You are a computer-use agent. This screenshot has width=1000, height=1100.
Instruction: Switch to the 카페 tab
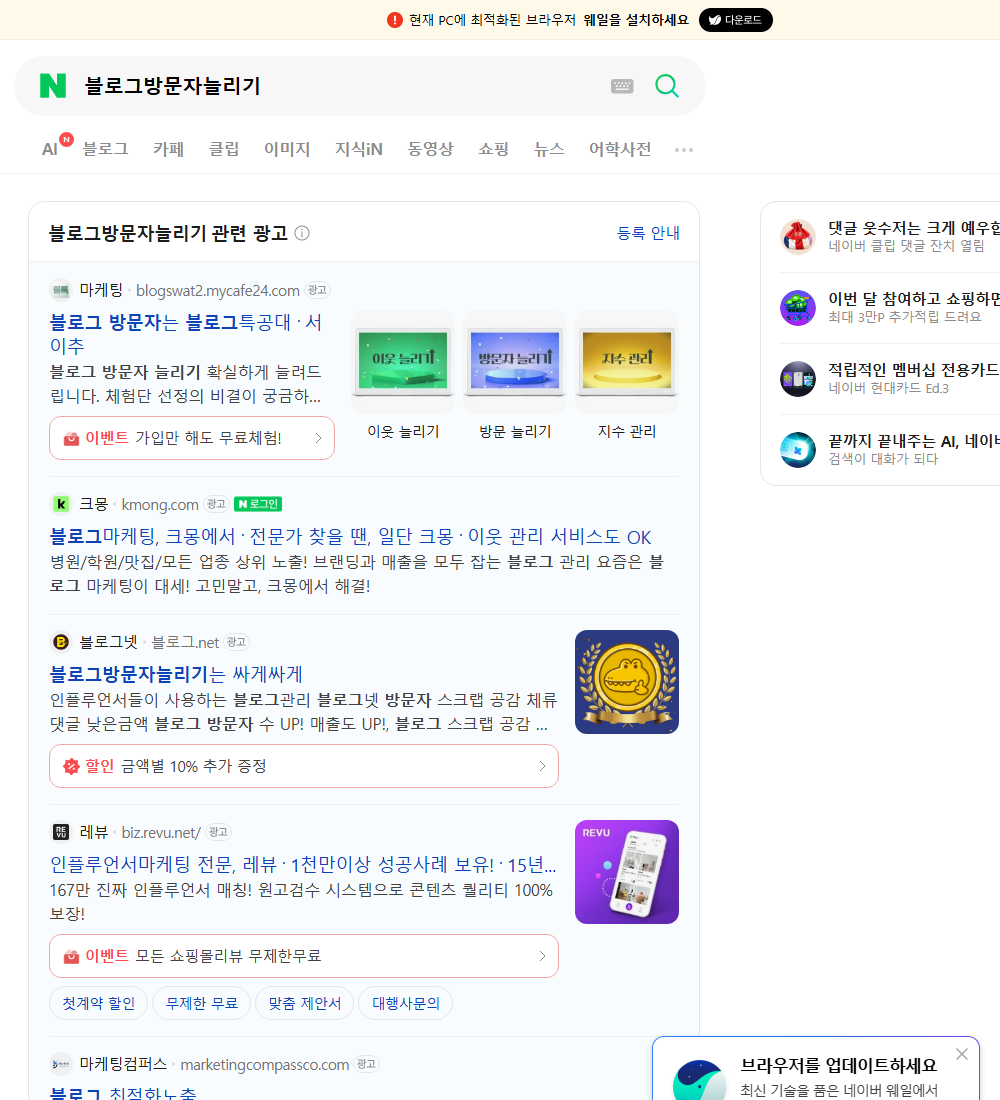tap(168, 149)
